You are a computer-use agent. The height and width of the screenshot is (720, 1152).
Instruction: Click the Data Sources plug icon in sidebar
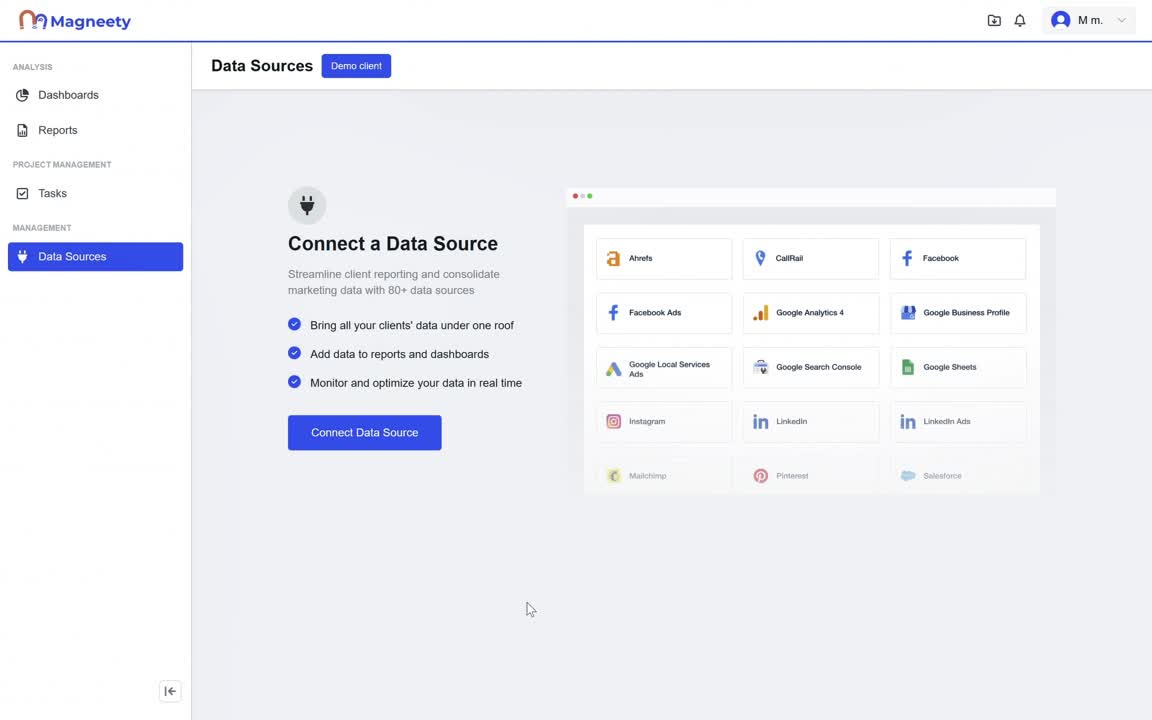coord(22,256)
